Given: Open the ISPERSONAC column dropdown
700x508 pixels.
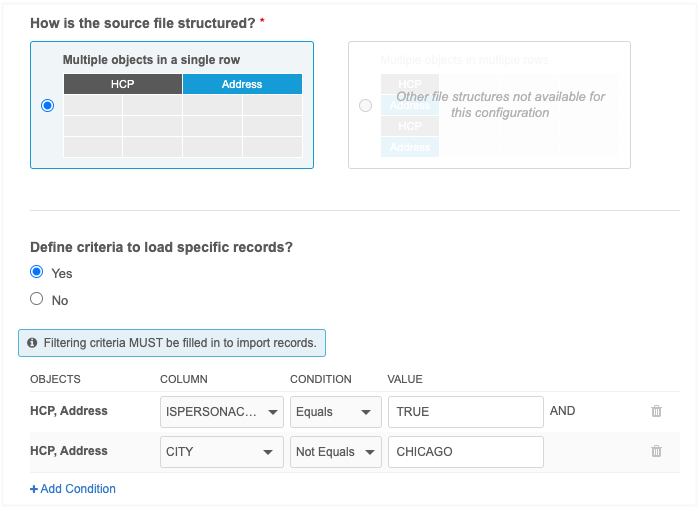Looking at the screenshot, I should click(220, 411).
